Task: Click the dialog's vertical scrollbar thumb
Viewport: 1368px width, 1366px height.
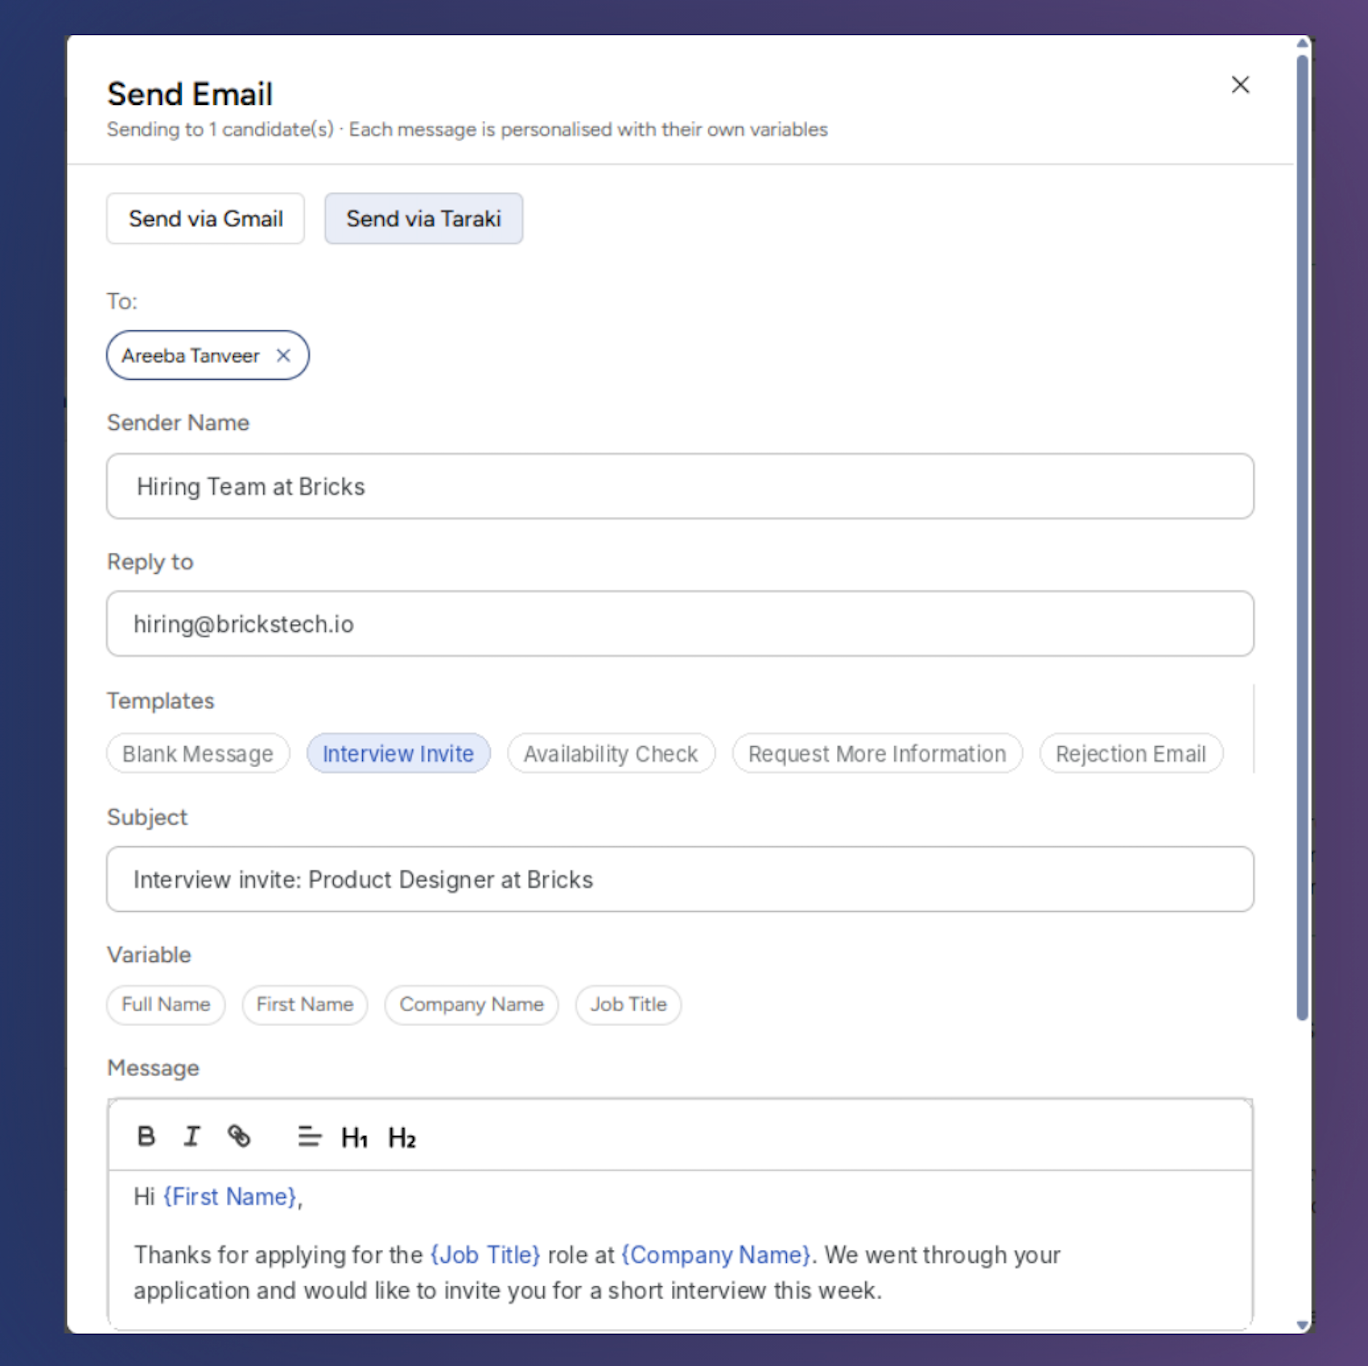Action: point(1302,537)
